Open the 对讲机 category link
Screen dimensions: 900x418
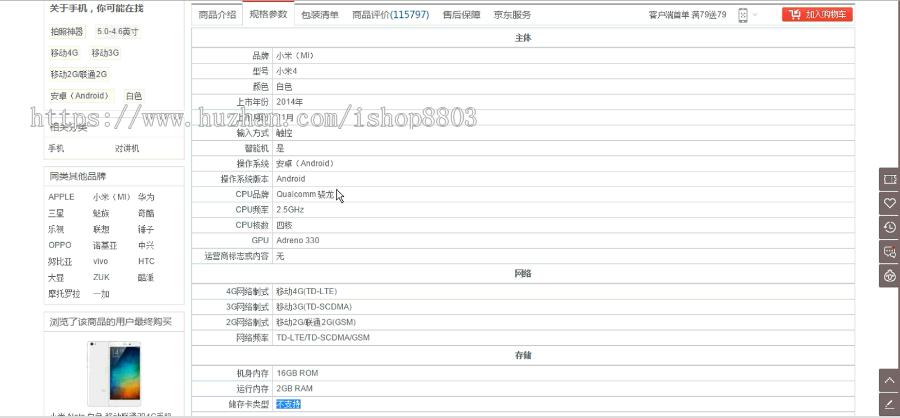click(127, 148)
